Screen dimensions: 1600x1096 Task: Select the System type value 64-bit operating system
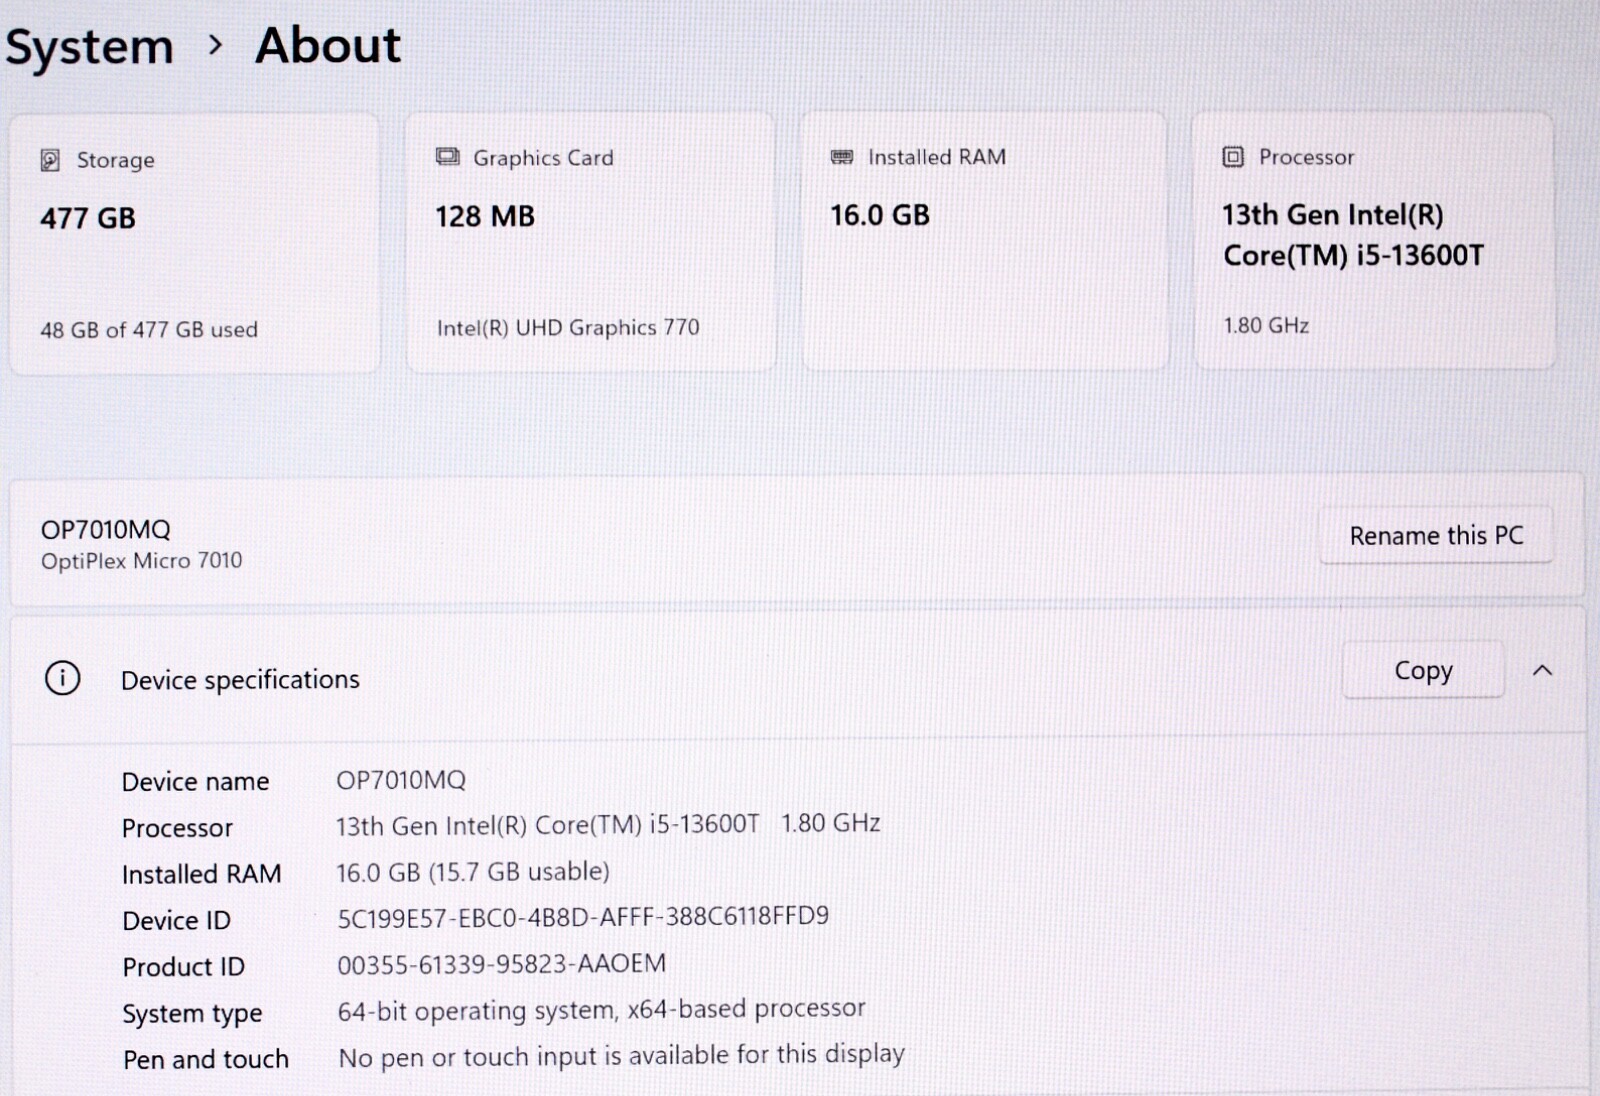pos(601,1010)
